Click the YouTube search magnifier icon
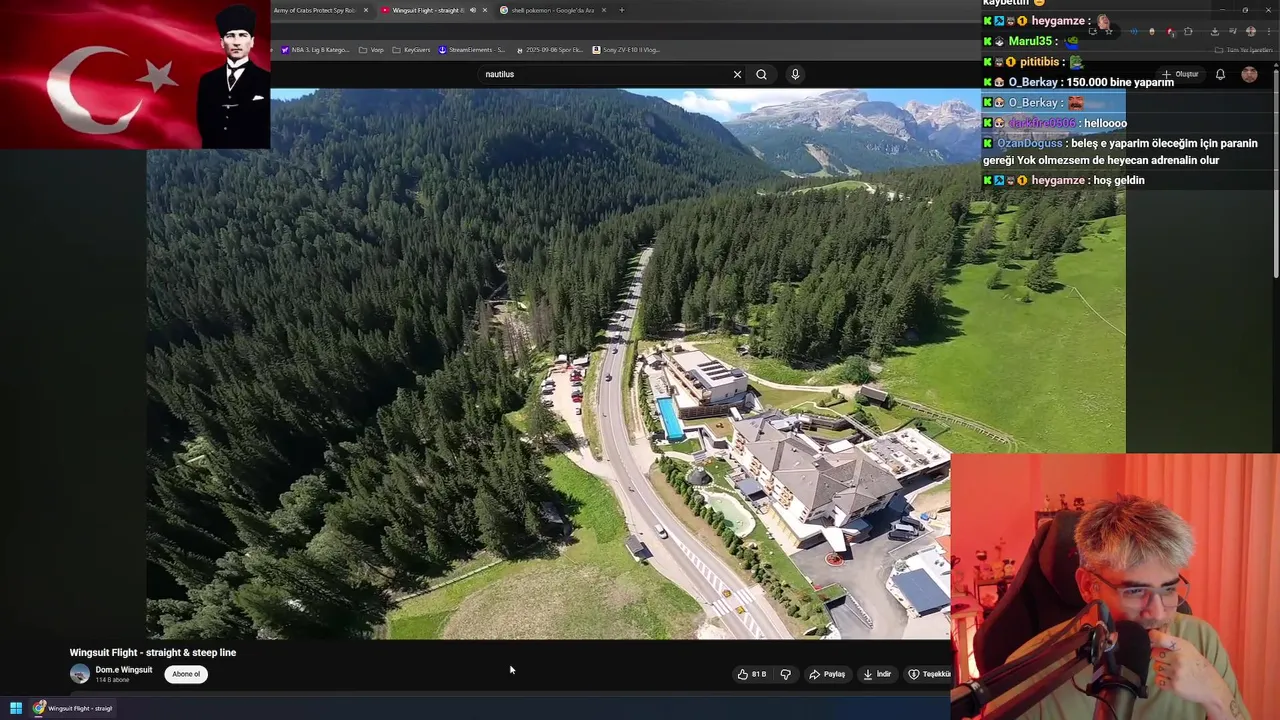This screenshot has width=1280, height=720. click(761, 74)
